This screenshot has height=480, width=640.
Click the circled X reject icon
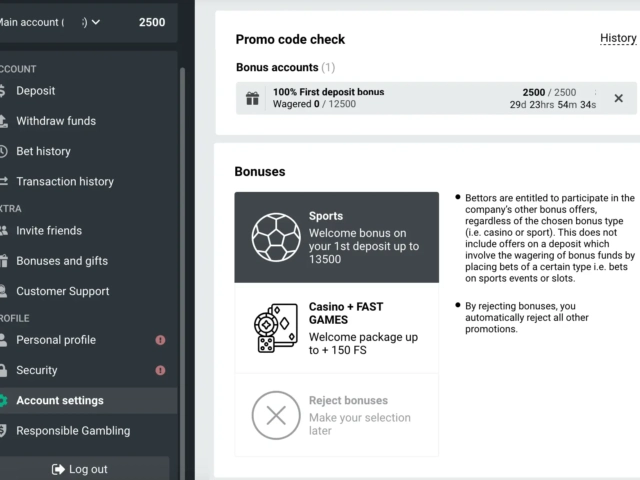click(276, 416)
